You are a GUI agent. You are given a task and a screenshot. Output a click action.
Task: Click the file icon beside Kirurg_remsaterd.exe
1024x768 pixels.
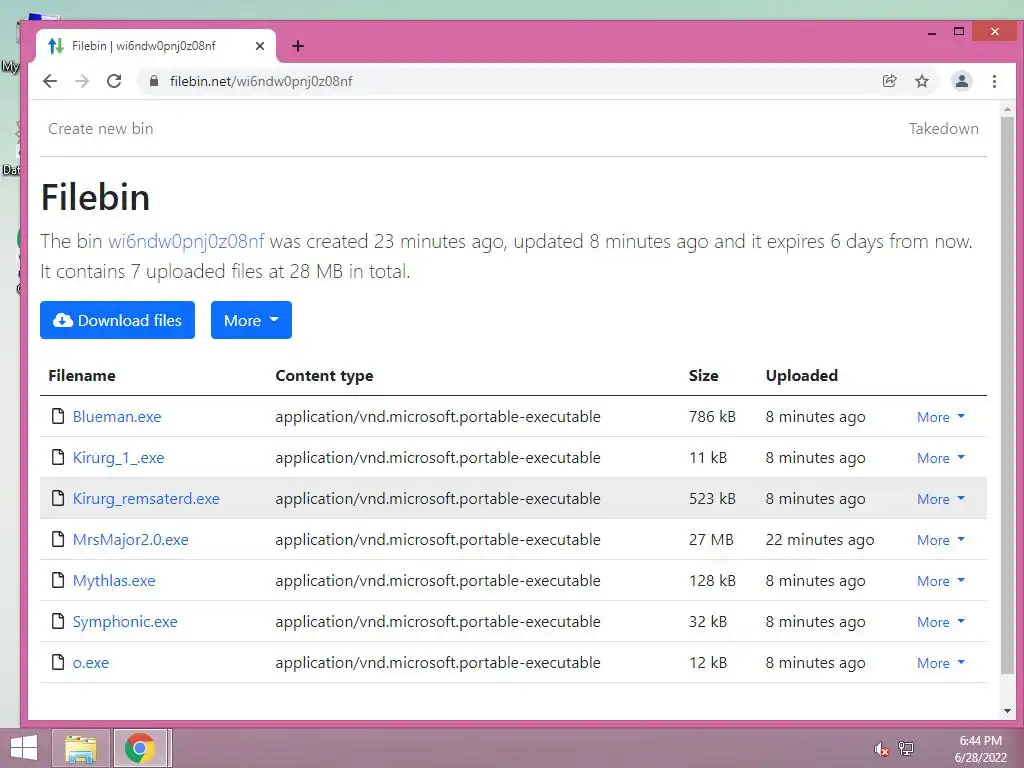[x=58, y=498]
